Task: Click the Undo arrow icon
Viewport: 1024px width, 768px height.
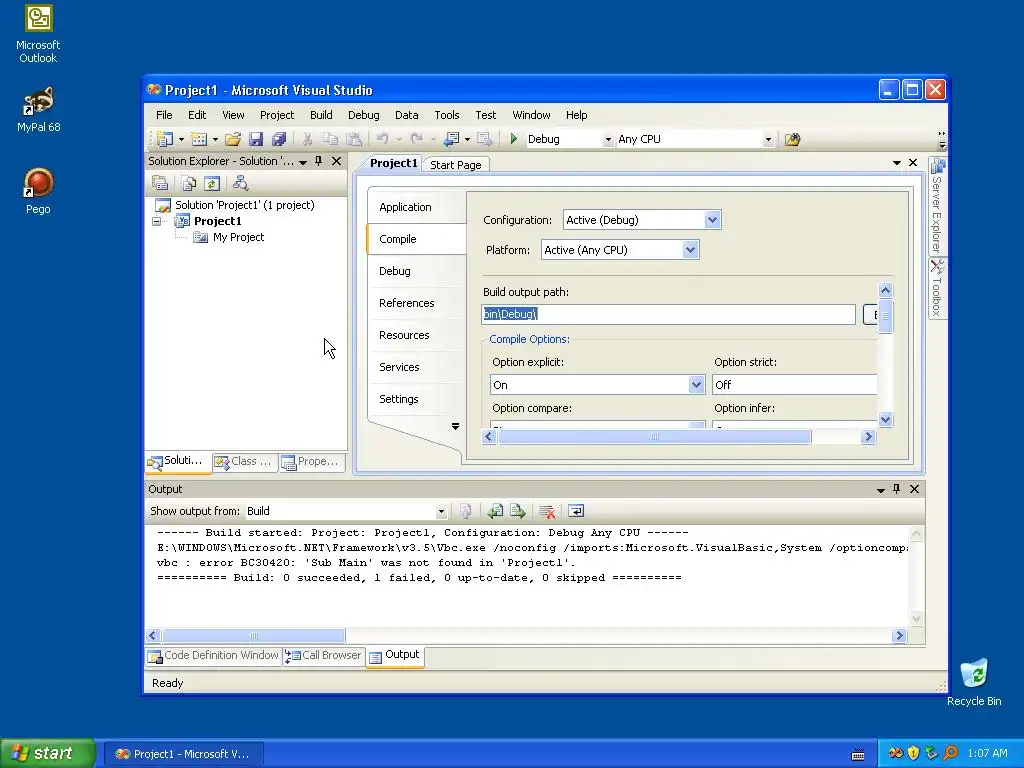Action: pos(383,139)
